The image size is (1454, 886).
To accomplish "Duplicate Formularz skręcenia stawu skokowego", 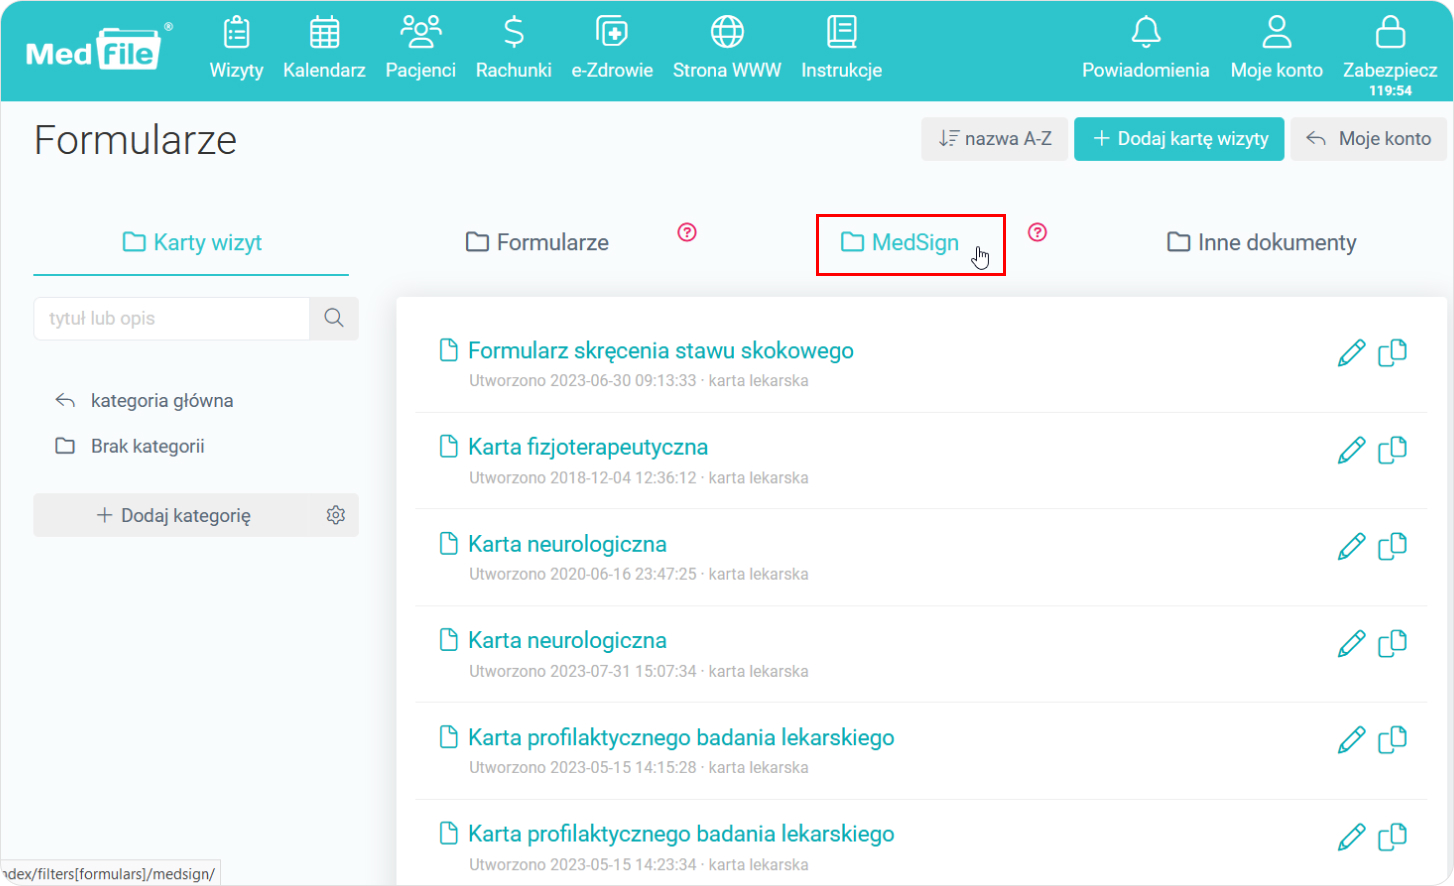I will [x=1392, y=353].
